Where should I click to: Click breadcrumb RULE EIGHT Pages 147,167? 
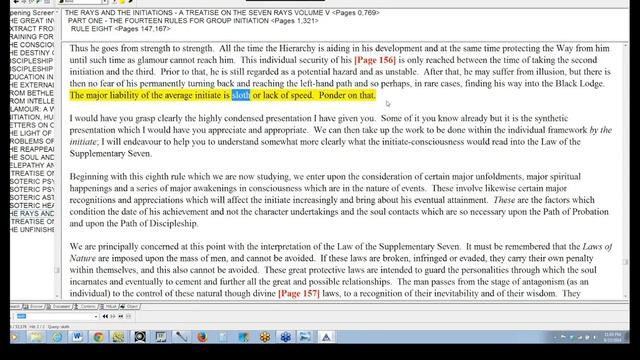pos(120,29)
